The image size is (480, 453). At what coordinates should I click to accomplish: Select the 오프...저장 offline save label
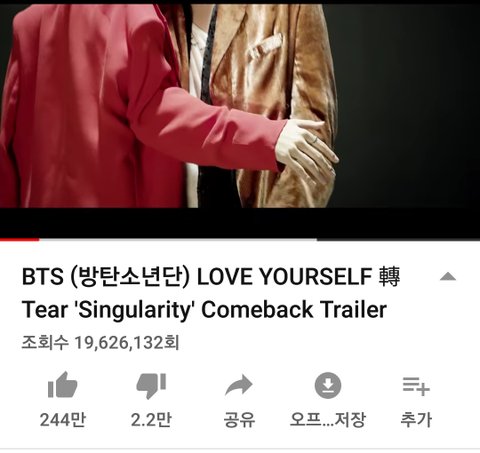pyautogui.click(x=328, y=420)
